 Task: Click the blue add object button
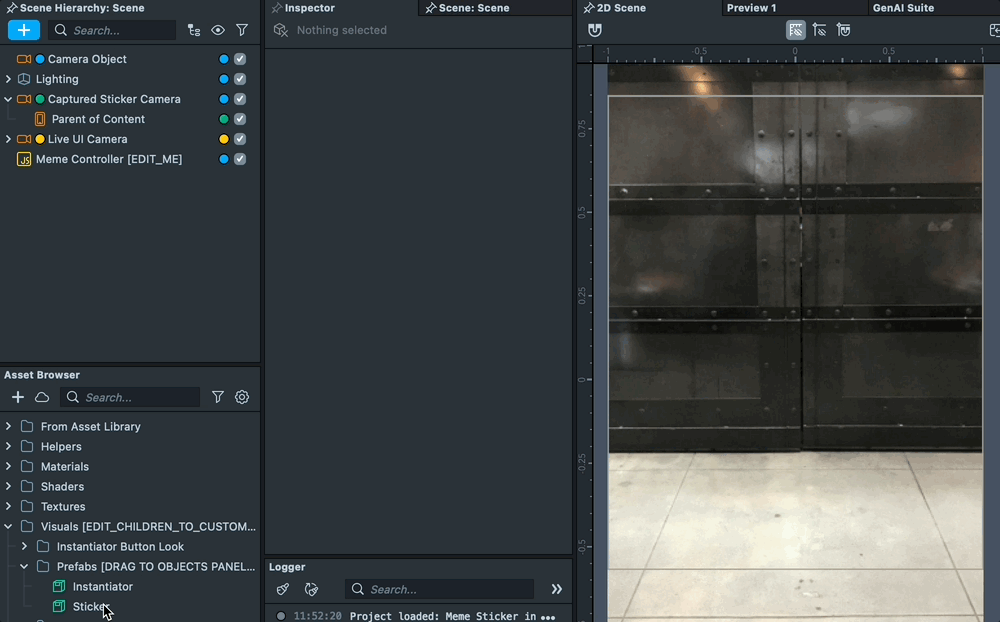point(24,30)
